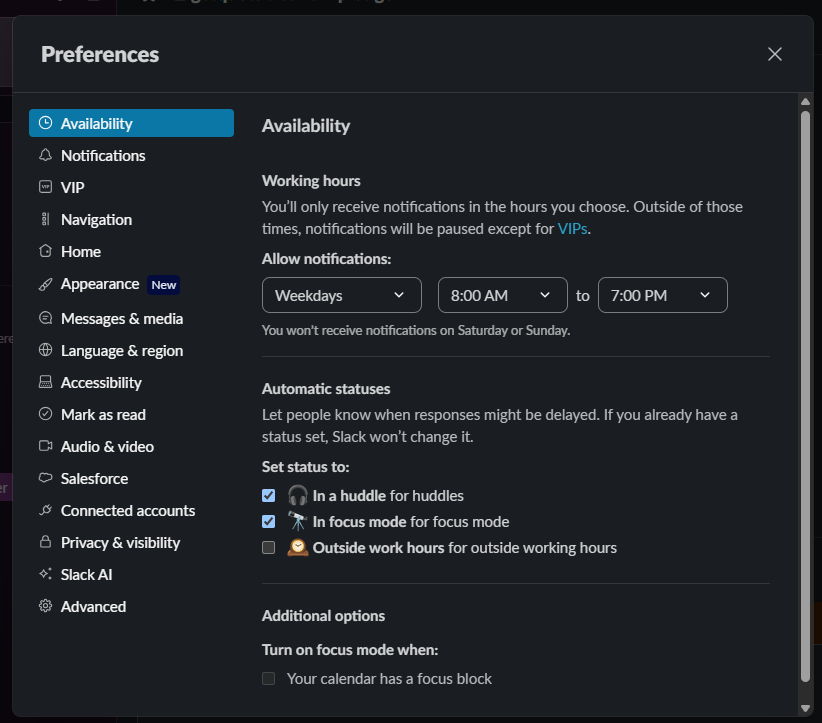This screenshot has height=723, width=822.
Task: Click the New badge beside Appearance
Action: [164, 285]
